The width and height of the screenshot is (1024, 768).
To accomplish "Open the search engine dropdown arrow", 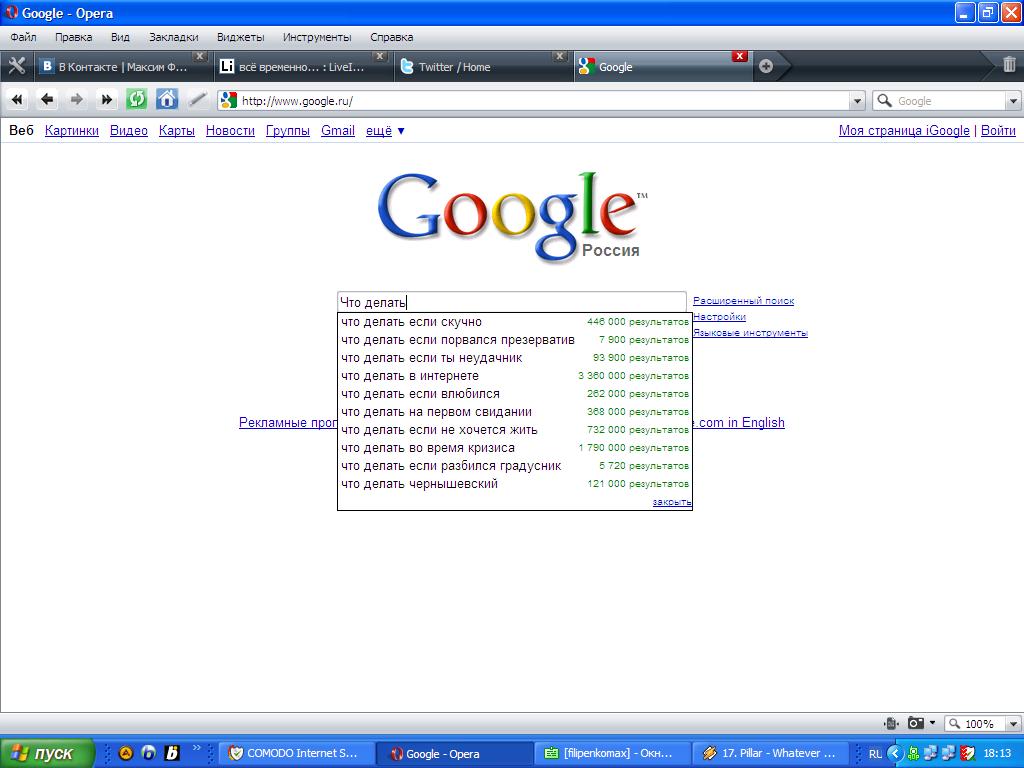I will (1013, 101).
